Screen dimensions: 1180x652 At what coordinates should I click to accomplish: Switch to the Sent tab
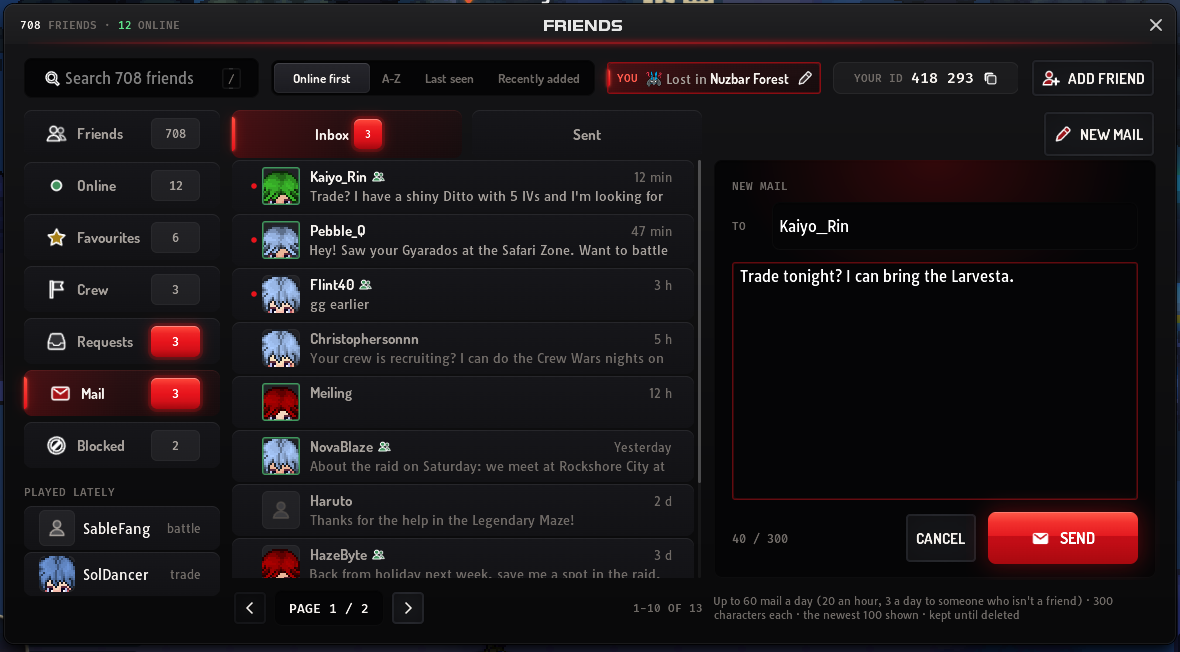coord(587,135)
